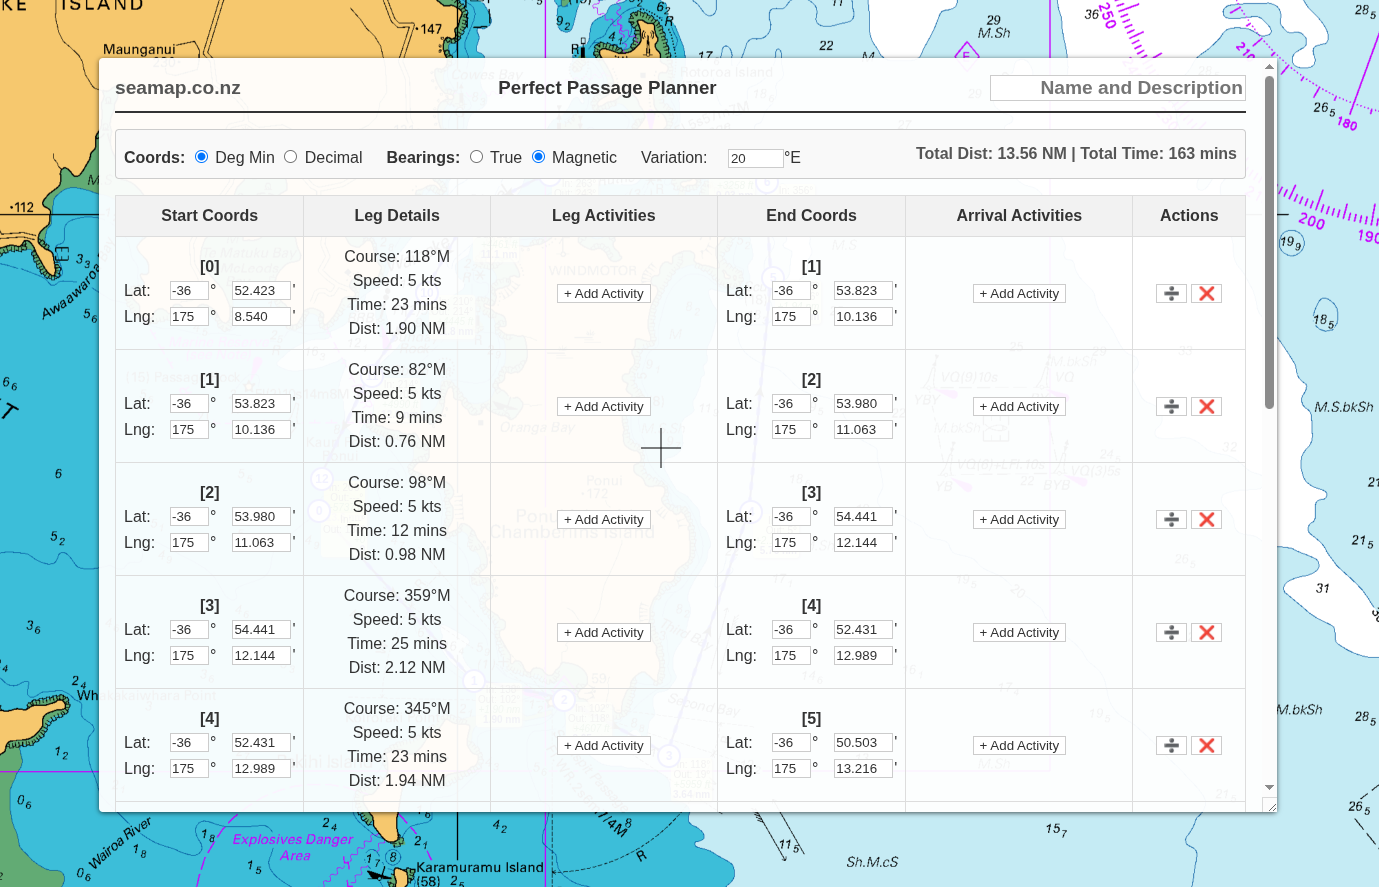Add a leg activity on leg 3
Viewport: 1379px width, 887px height.
(603, 632)
